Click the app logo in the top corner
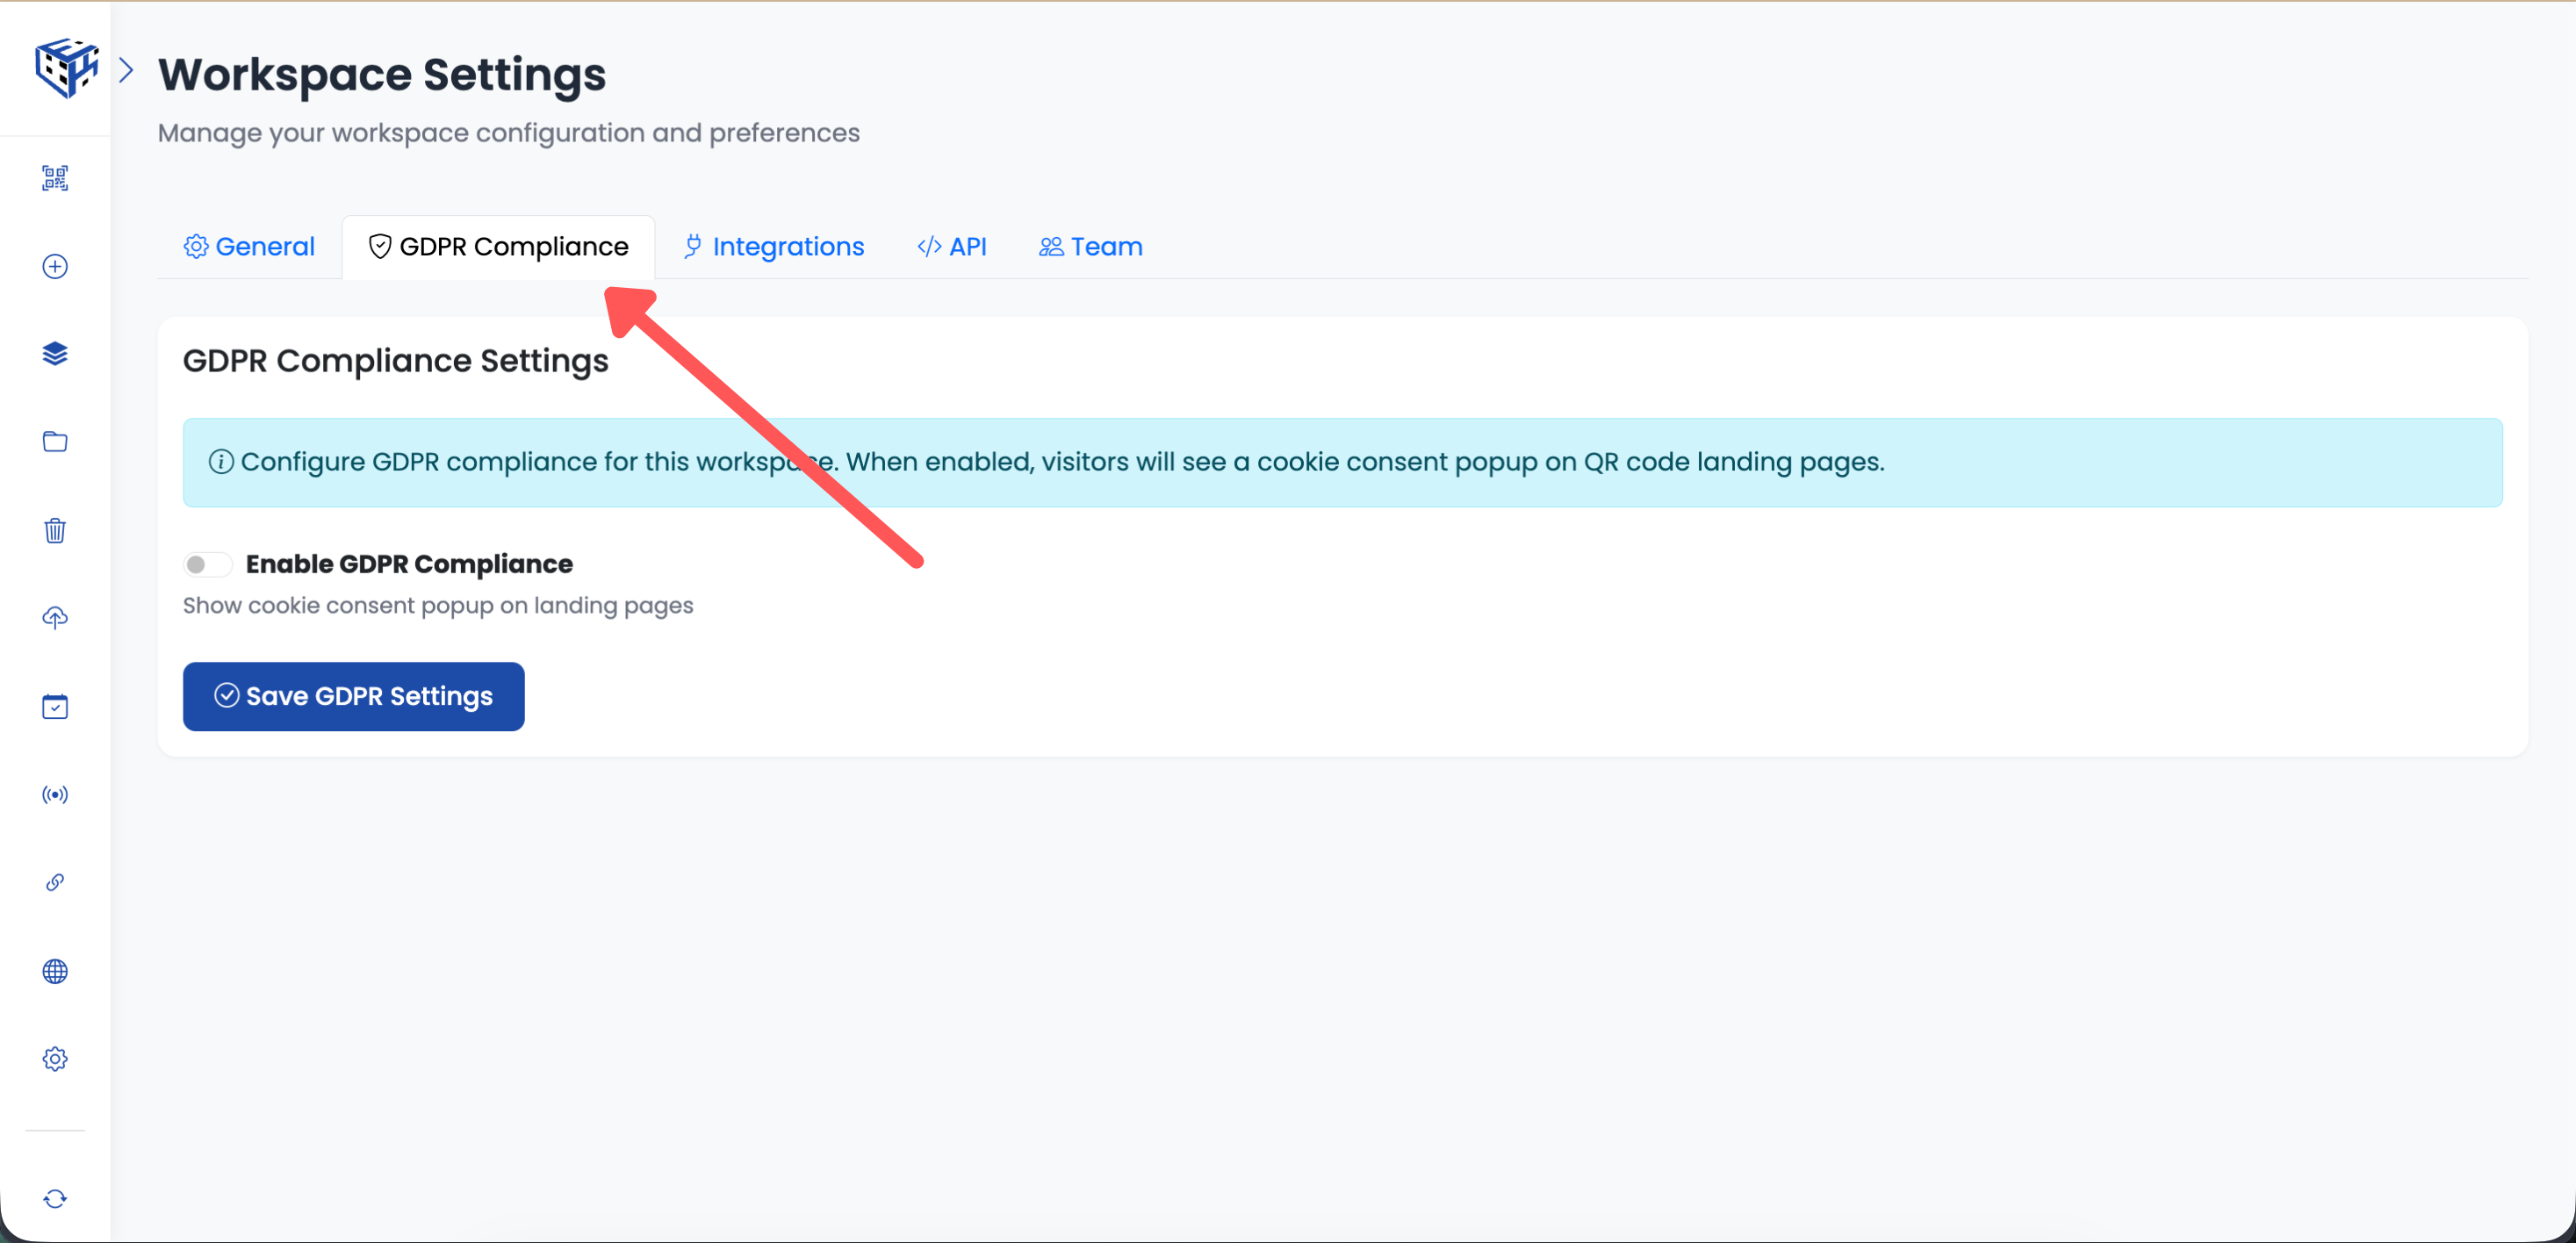The width and height of the screenshot is (2576, 1243). pyautogui.click(x=66, y=67)
